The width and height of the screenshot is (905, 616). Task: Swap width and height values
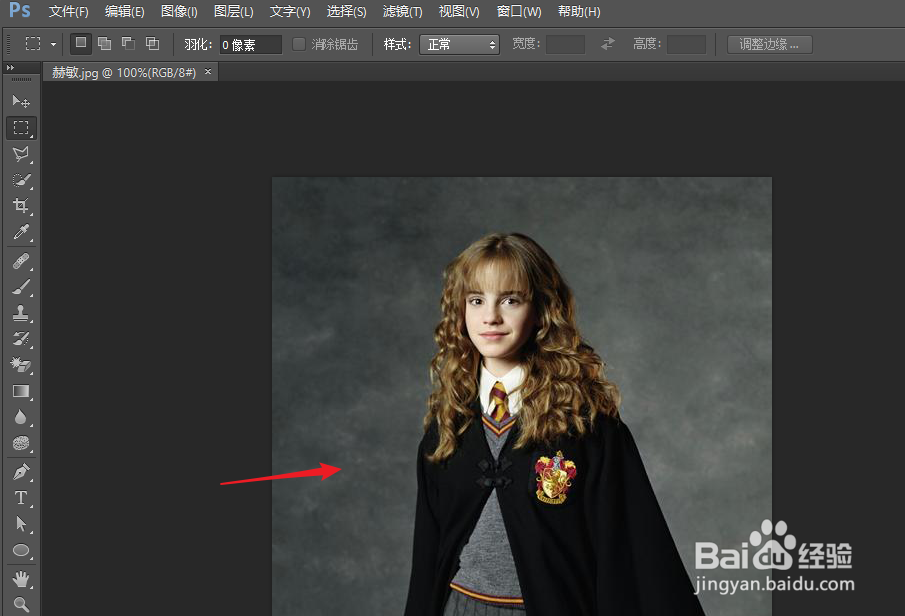tap(608, 44)
